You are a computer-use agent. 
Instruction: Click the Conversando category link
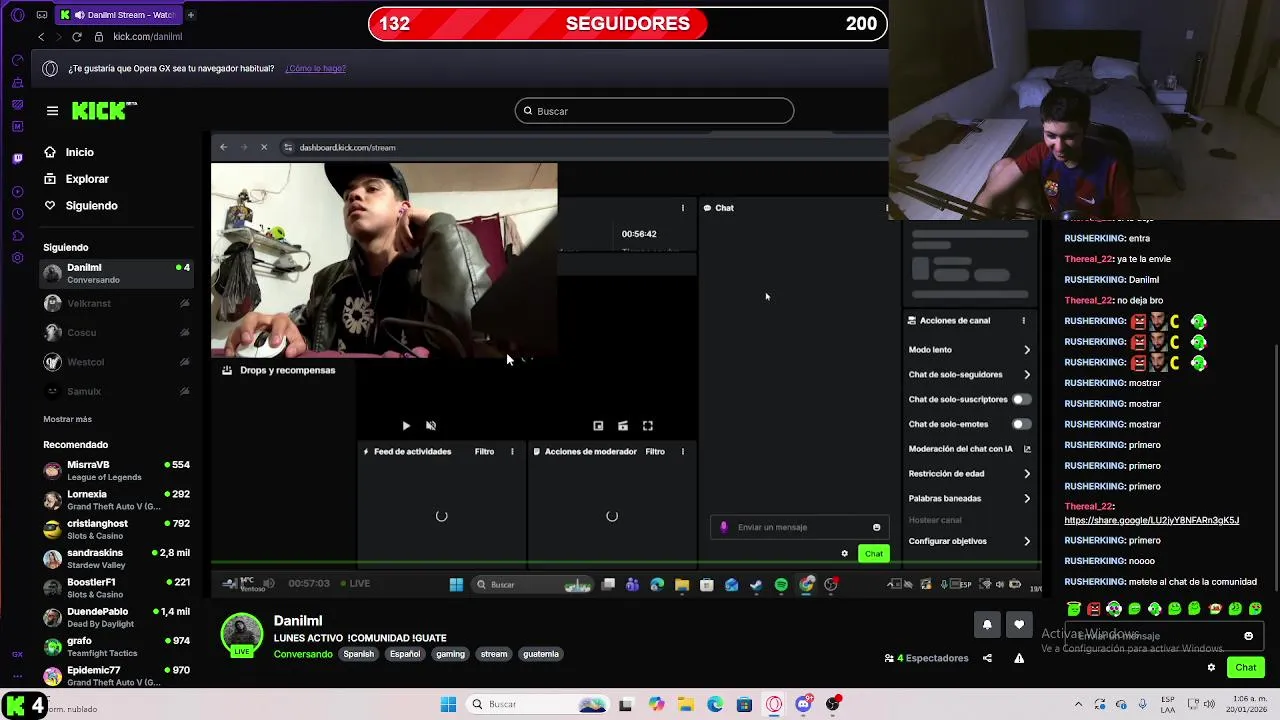tap(303, 654)
